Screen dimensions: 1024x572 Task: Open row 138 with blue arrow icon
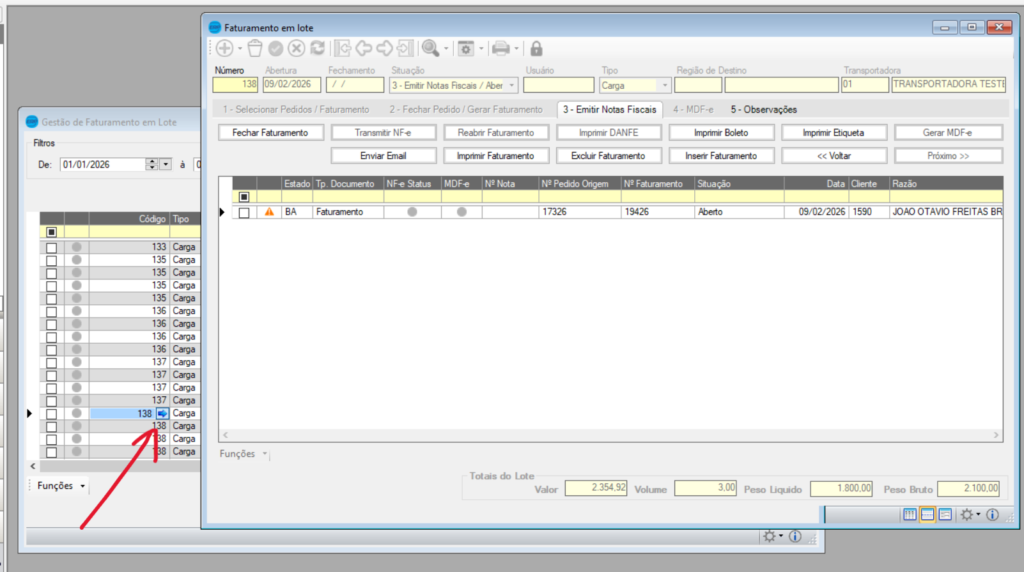(x=163, y=413)
